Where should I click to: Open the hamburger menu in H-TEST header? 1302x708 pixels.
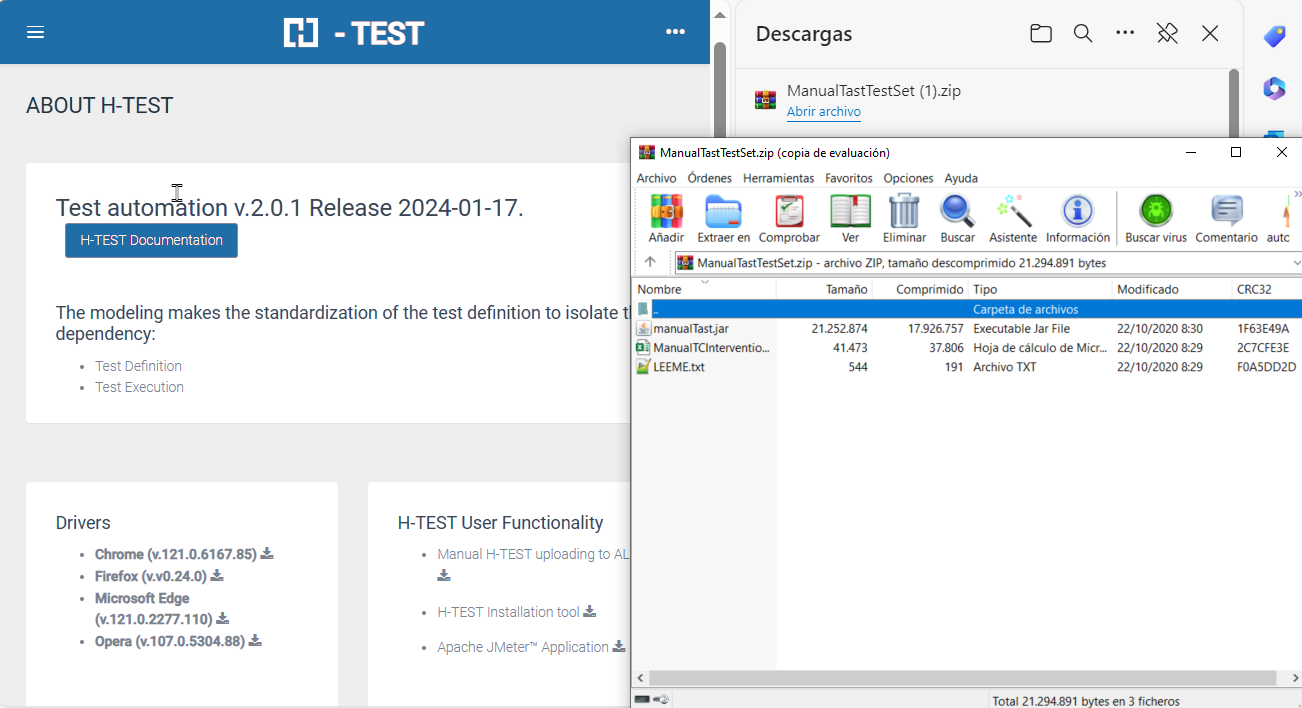pos(36,32)
